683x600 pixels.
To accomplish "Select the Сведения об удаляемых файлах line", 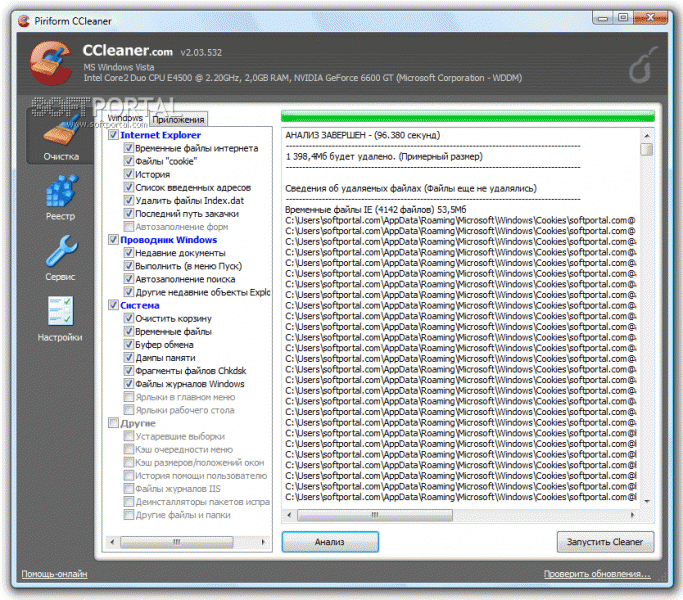I will click(x=411, y=188).
